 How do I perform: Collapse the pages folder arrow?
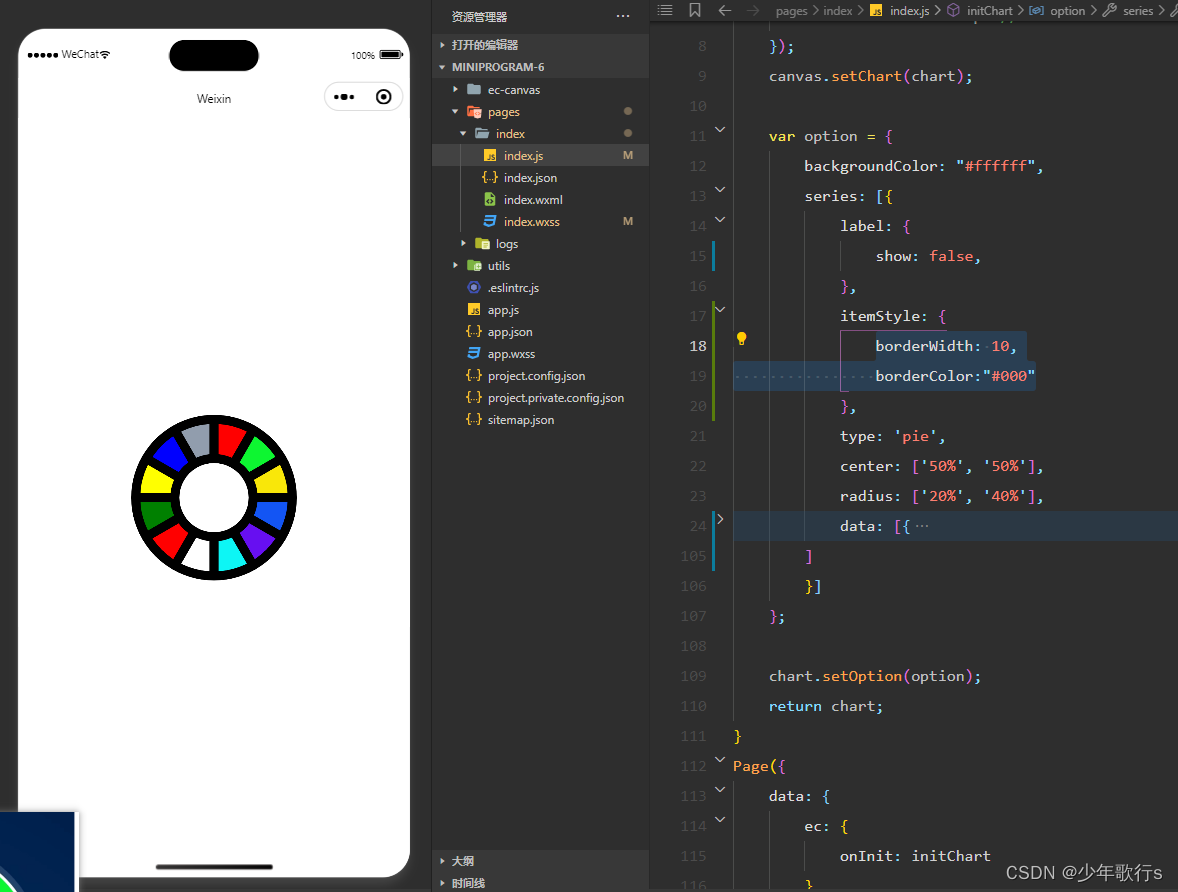click(455, 111)
